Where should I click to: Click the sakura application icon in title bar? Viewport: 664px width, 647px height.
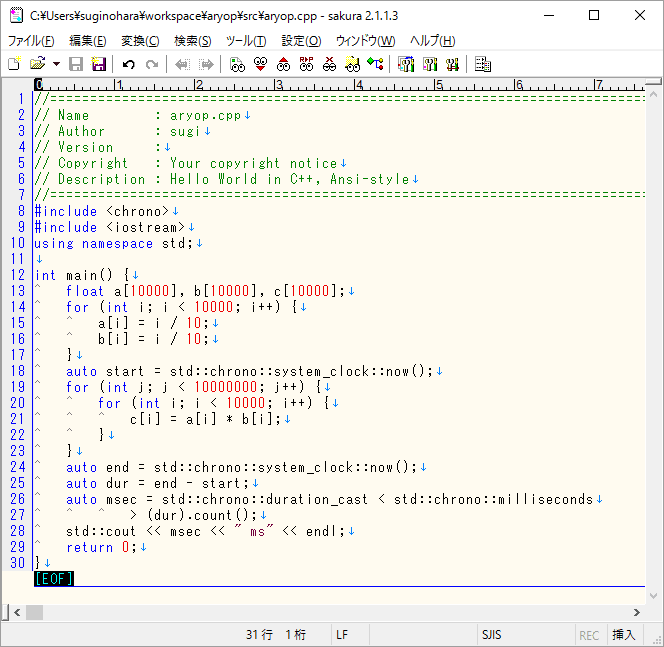[x=16, y=16]
